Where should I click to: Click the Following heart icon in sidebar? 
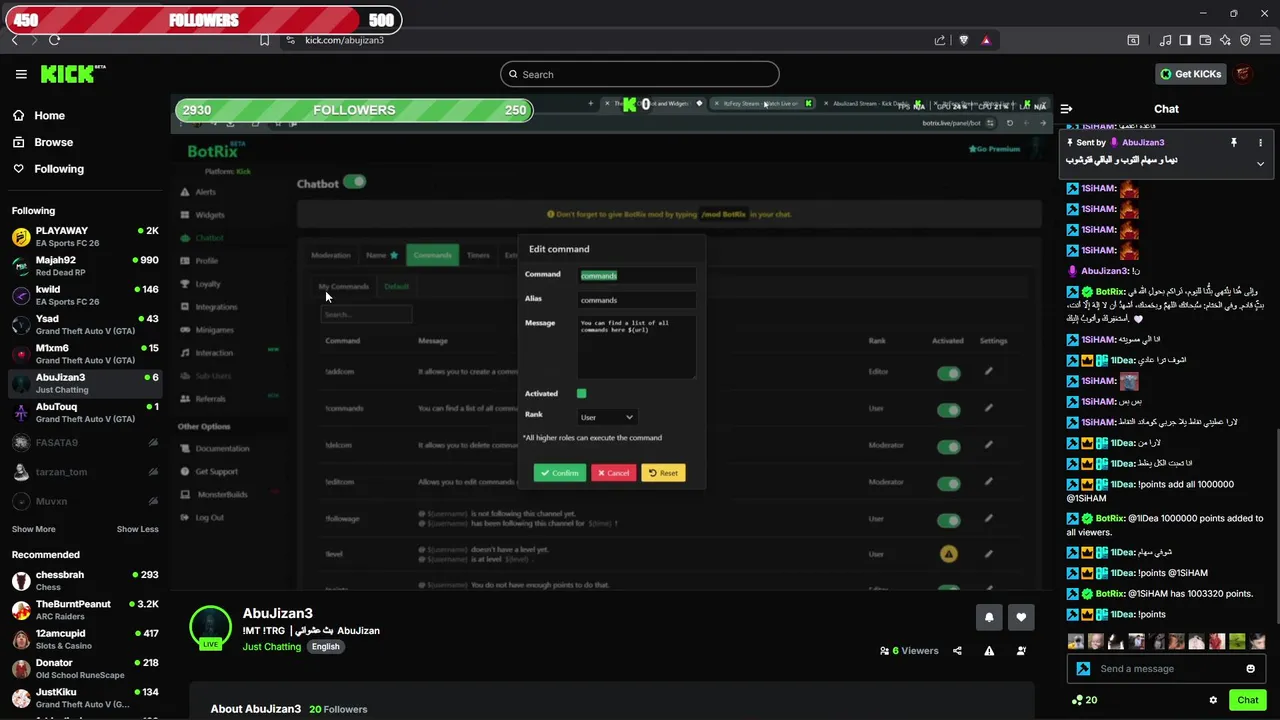point(19,169)
